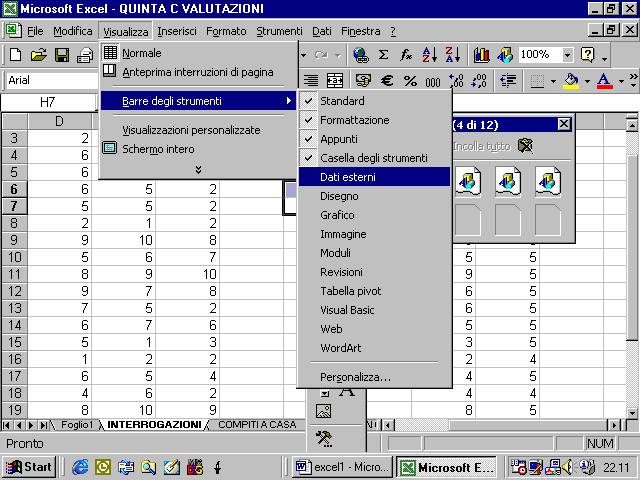Select Anteprima interruzioni di pagina
640x480 pixels.
click(x=198, y=72)
